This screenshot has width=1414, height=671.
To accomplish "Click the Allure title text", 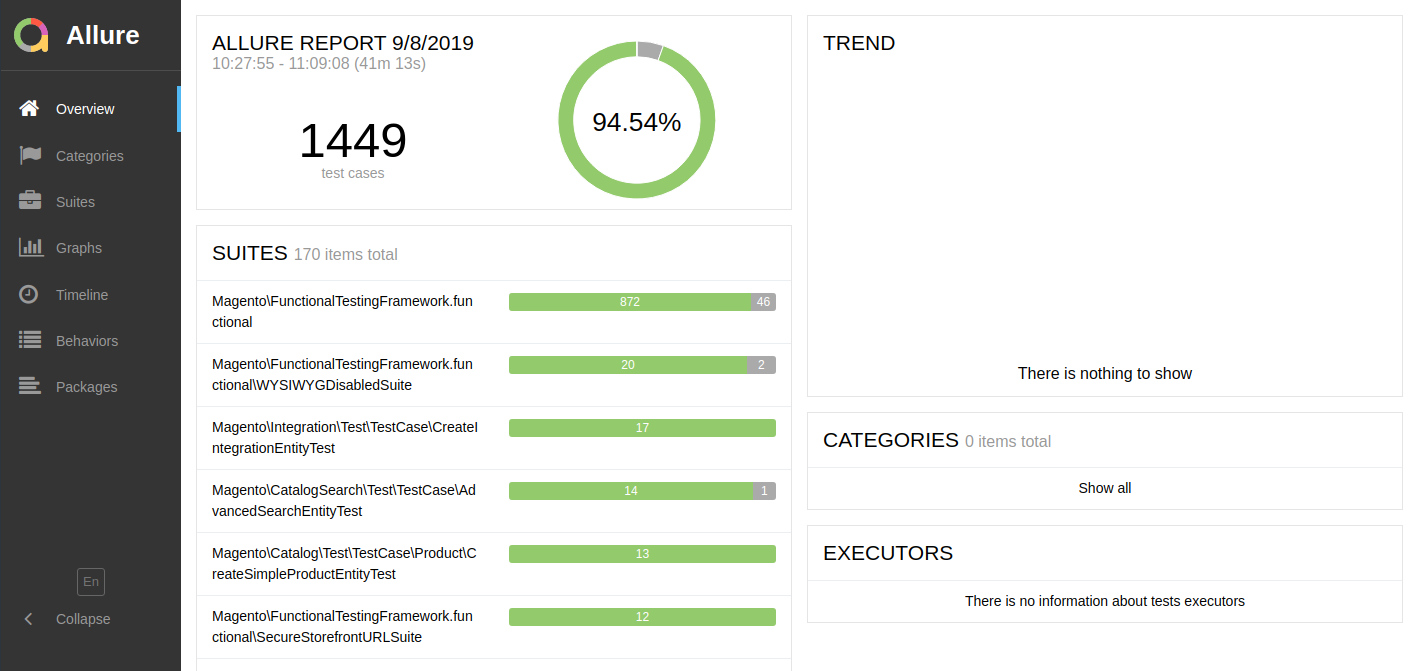I will pyautogui.click(x=103, y=35).
